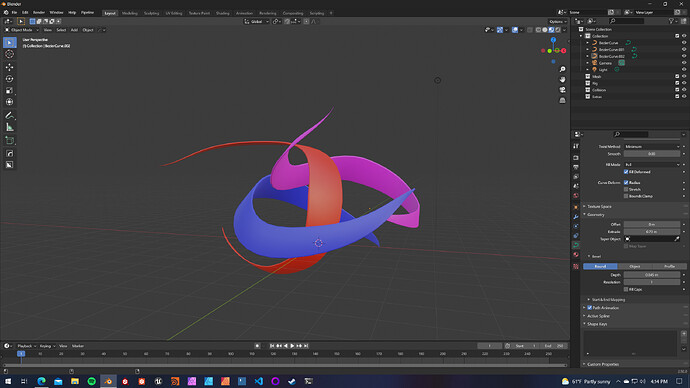Activate the Rotate tool

pos(9,79)
